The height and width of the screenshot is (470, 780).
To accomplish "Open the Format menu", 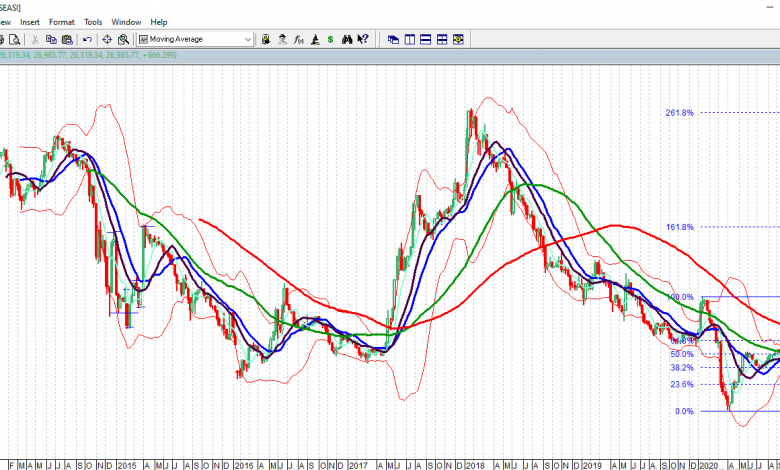I will click(61, 21).
